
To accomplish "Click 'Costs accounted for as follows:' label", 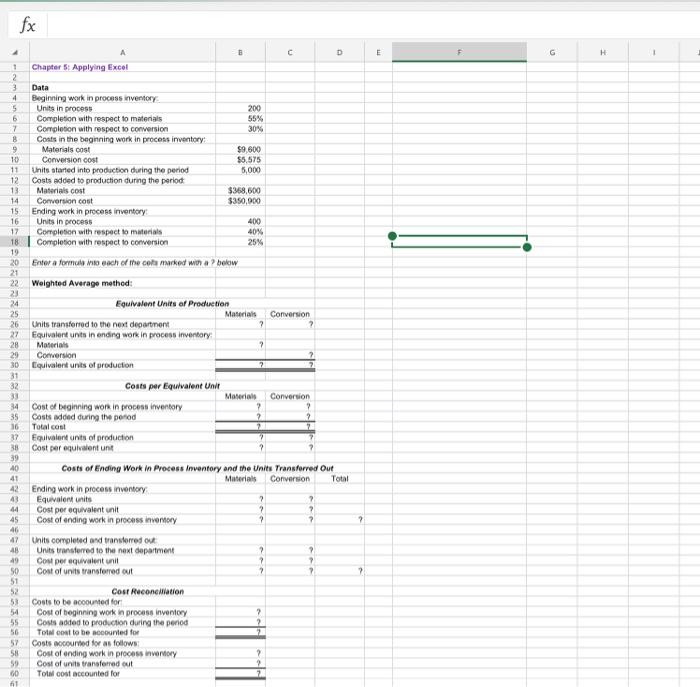I will [85, 643].
